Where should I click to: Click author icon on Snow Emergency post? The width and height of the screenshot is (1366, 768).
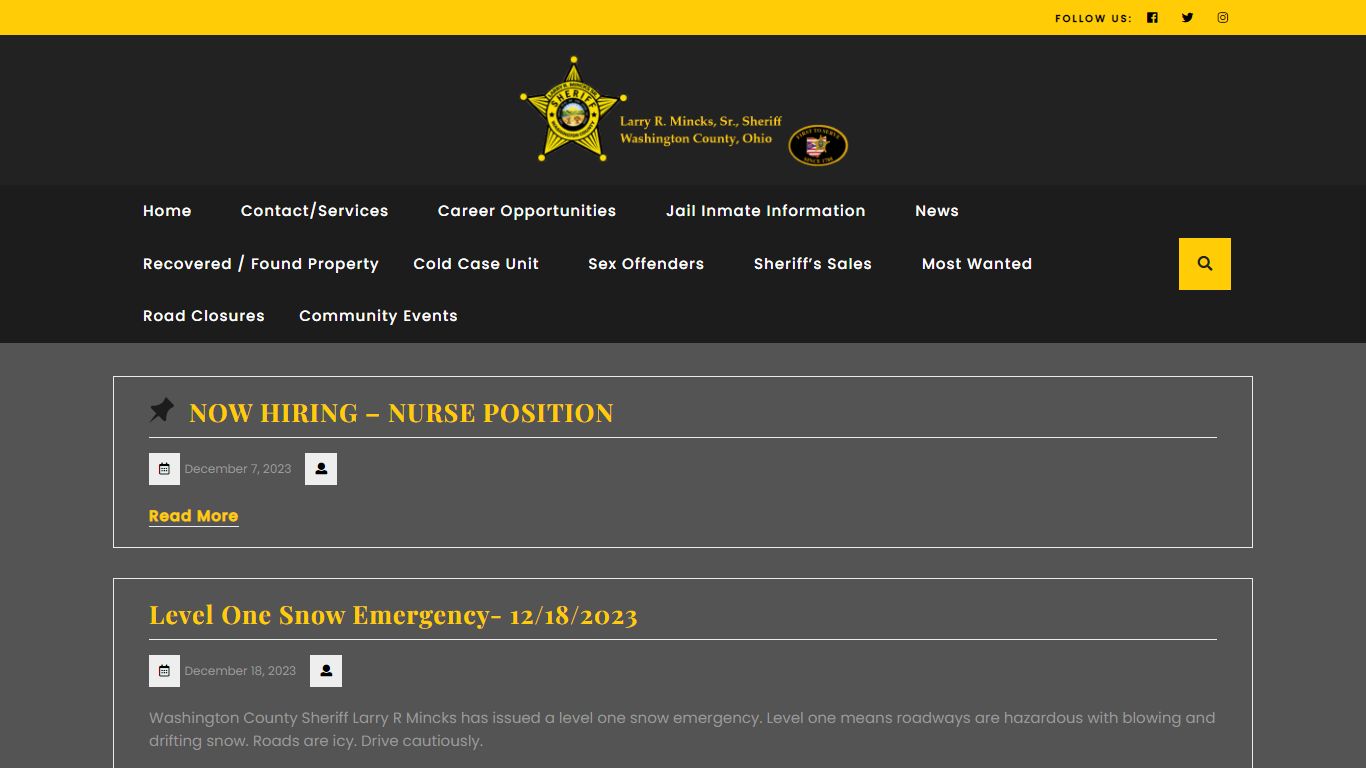pos(326,671)
